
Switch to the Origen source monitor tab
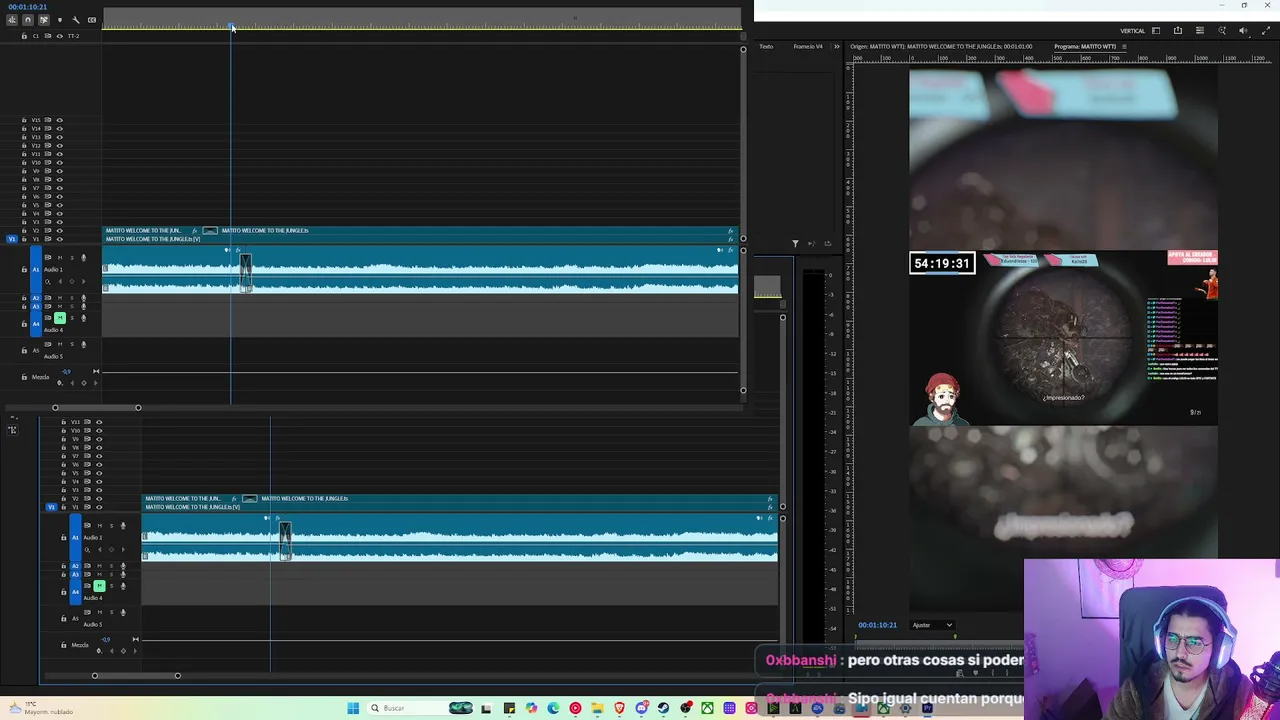tap(941, 46)
